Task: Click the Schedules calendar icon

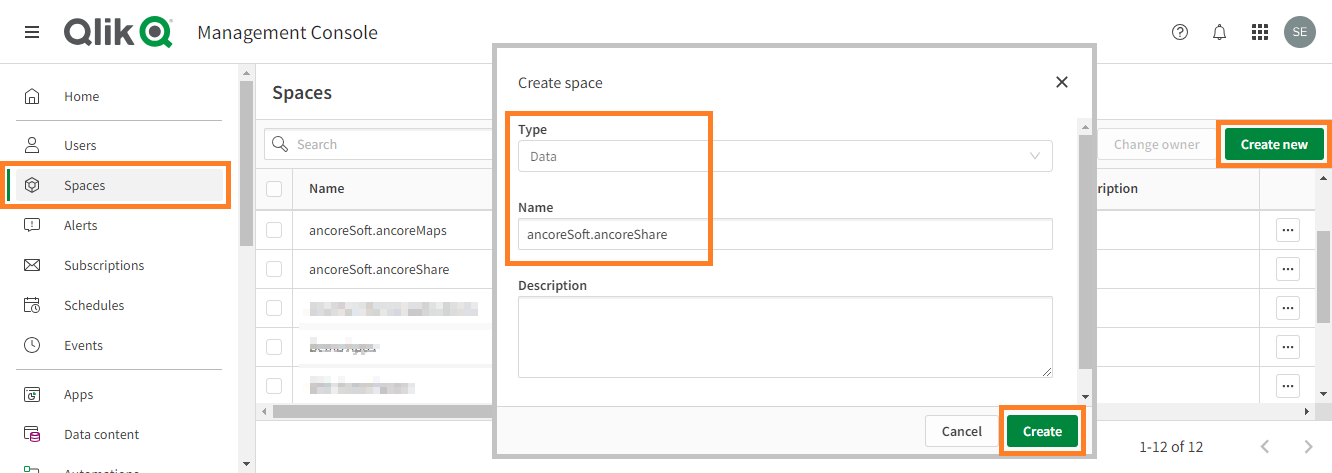Action: click(x=32, y=305)
